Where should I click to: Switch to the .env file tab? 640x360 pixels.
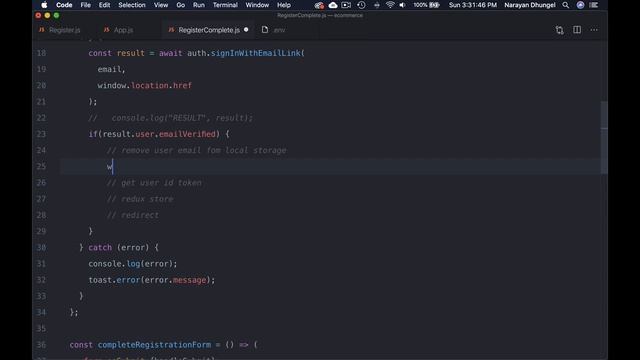(279, 30)
